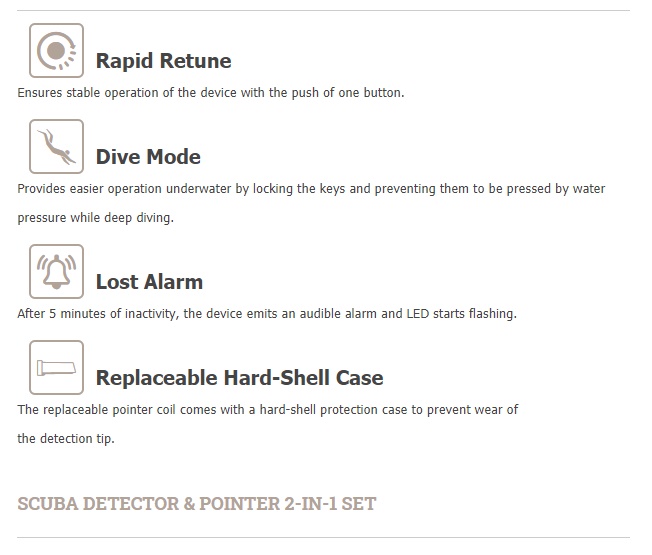Select the Rapid Retune heading
652x555 pixels.
tap(163, 61)
